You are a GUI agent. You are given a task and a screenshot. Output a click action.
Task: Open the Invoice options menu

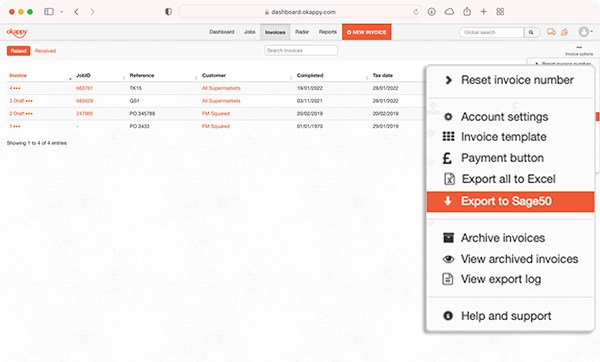[579, 51]
